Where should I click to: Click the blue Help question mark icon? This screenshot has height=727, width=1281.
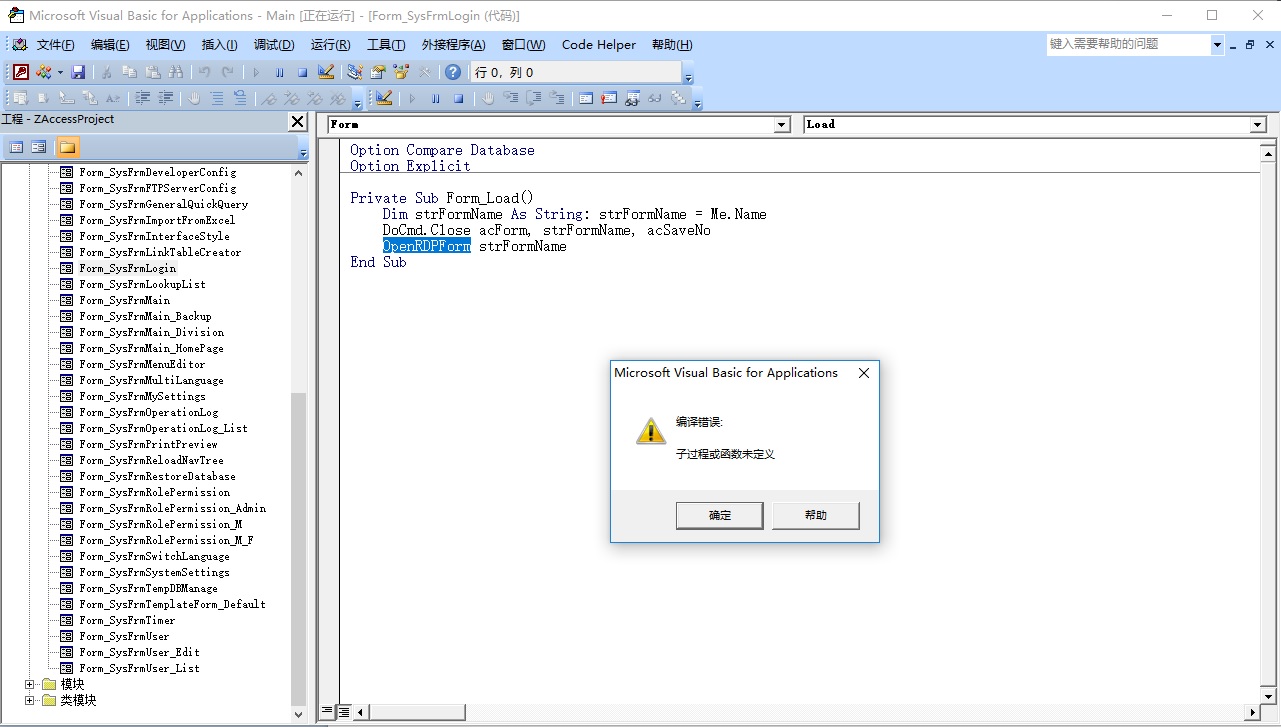point(452,72)
